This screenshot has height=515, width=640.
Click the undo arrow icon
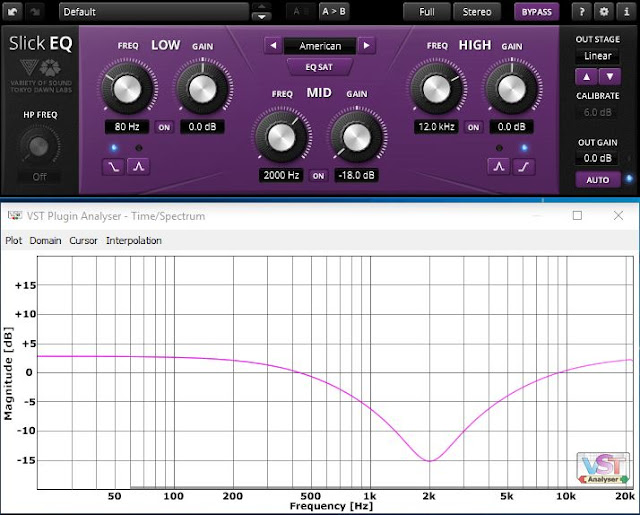12,12
